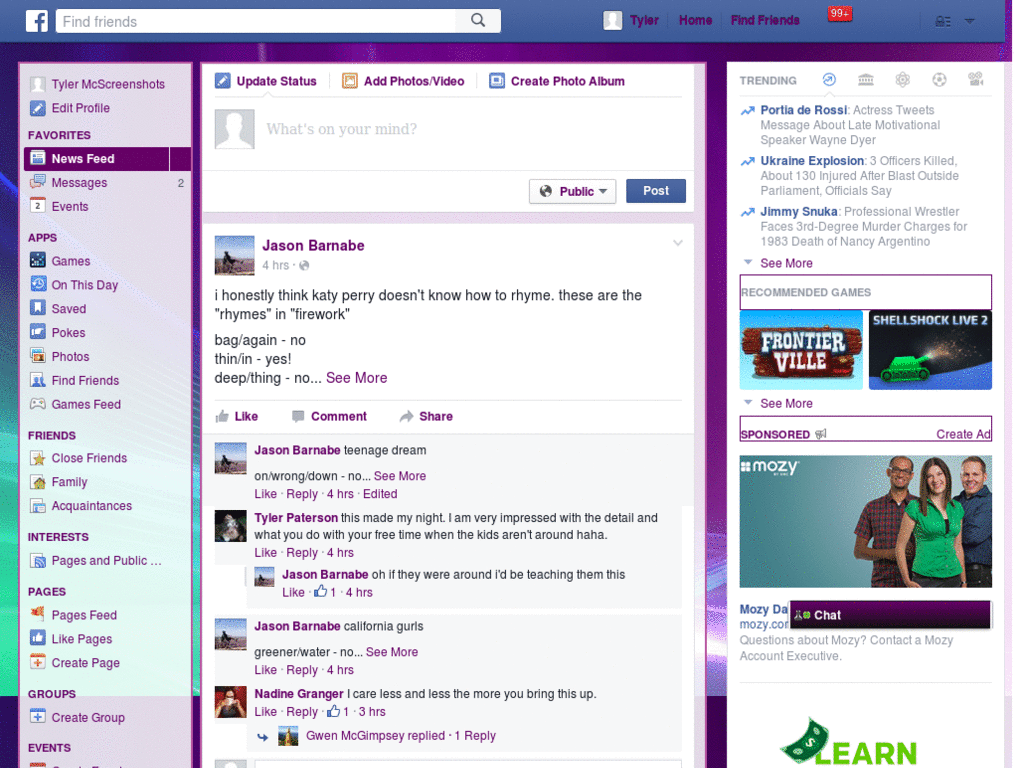
Task: Expand See More in Jason's main post
Action: tap(357, 378)
